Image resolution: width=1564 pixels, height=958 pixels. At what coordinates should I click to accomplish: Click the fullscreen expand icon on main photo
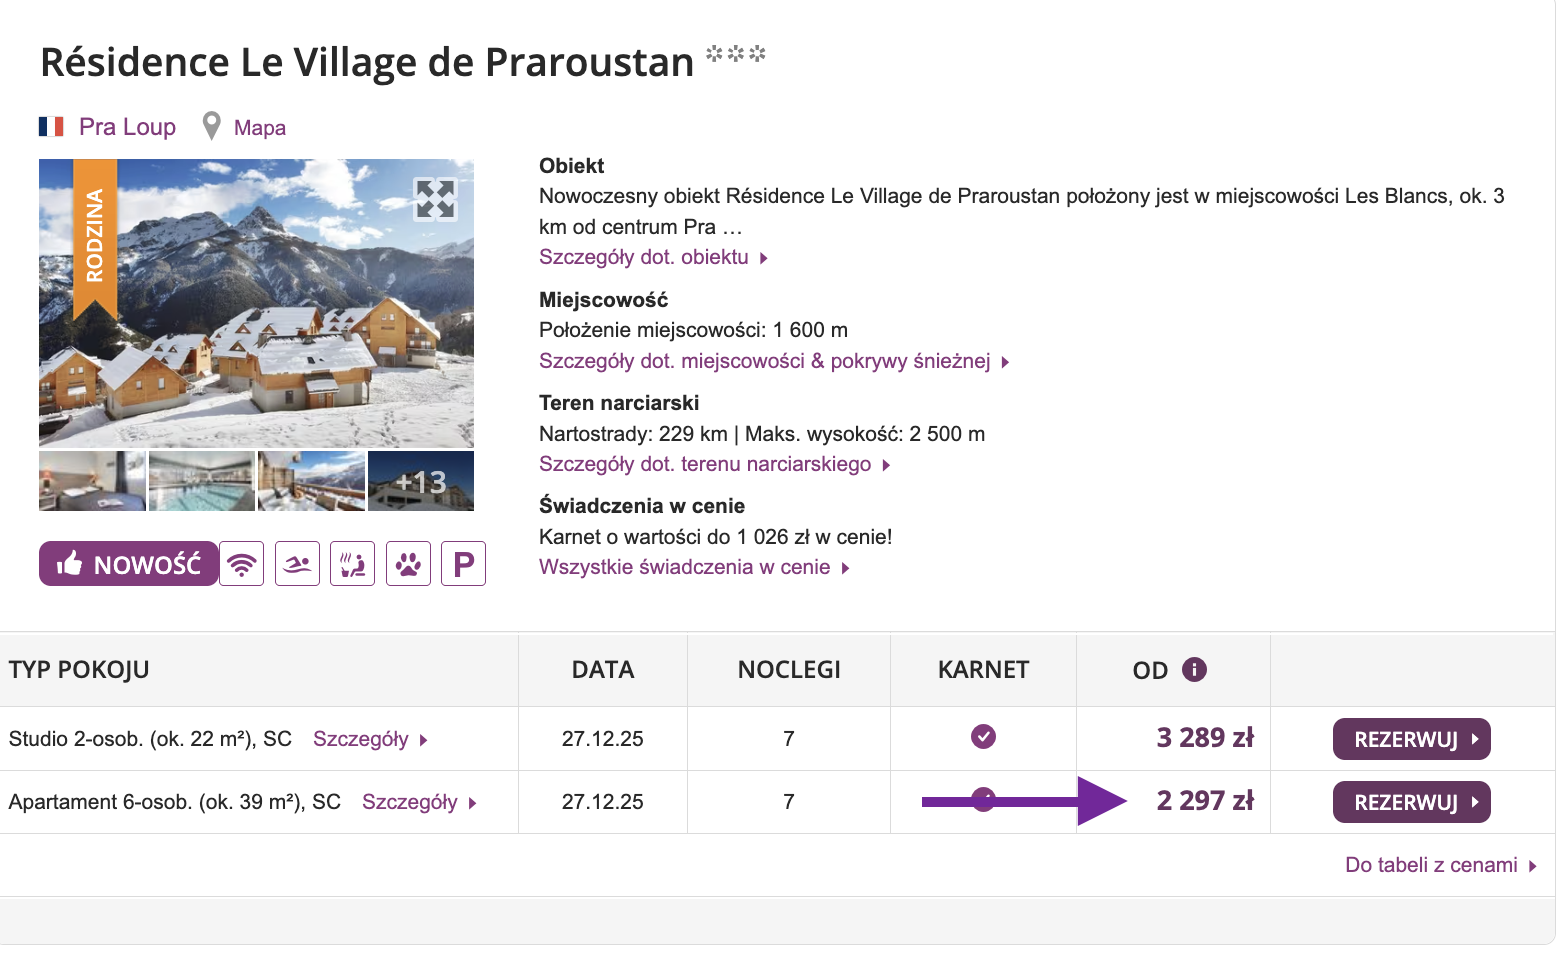435,200
